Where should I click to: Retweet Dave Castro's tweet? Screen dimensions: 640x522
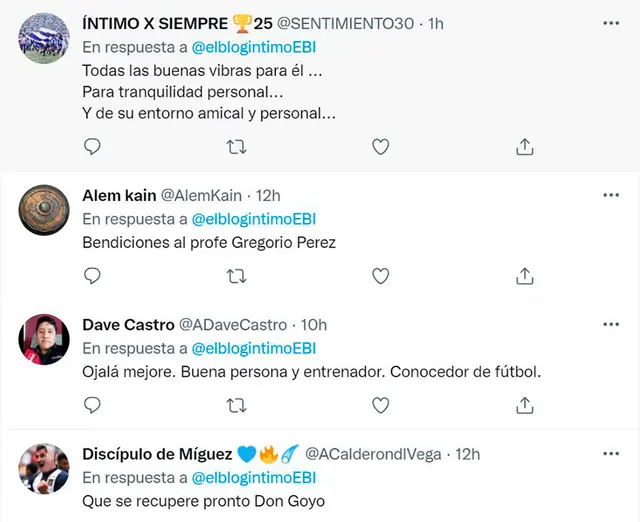(x=236, y=404)
